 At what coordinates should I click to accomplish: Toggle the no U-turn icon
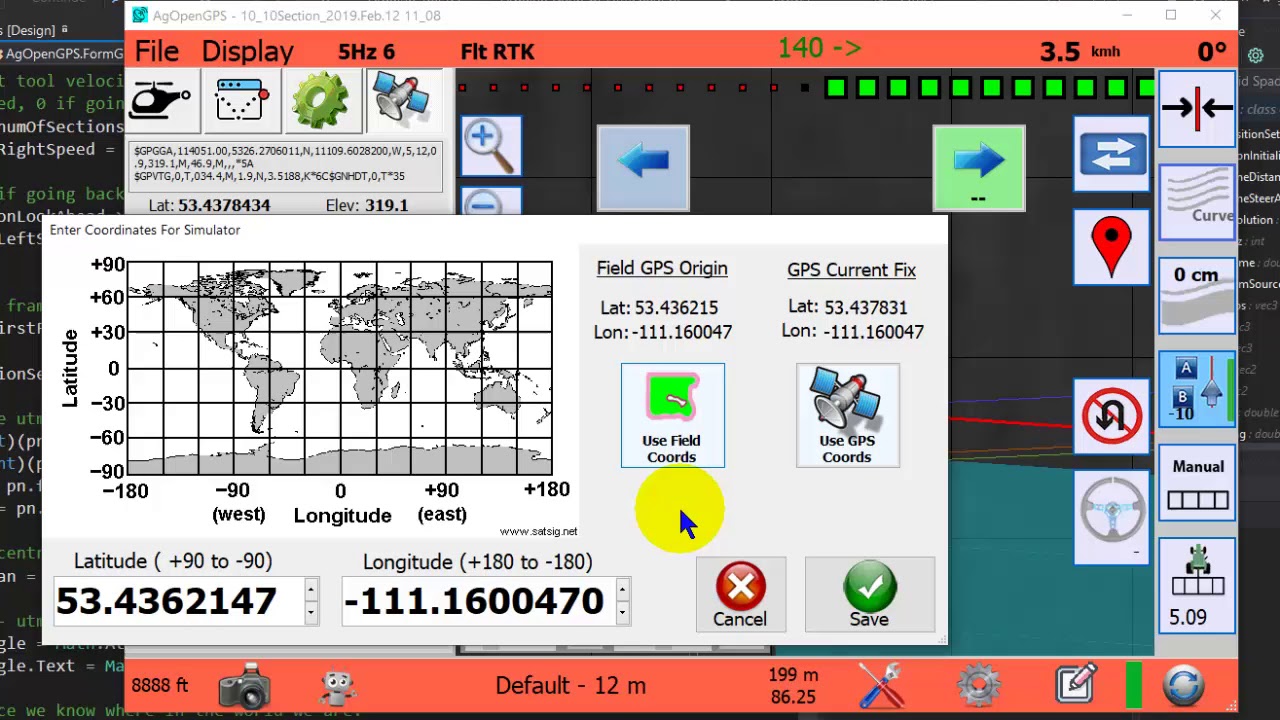tap(1111, 416)
